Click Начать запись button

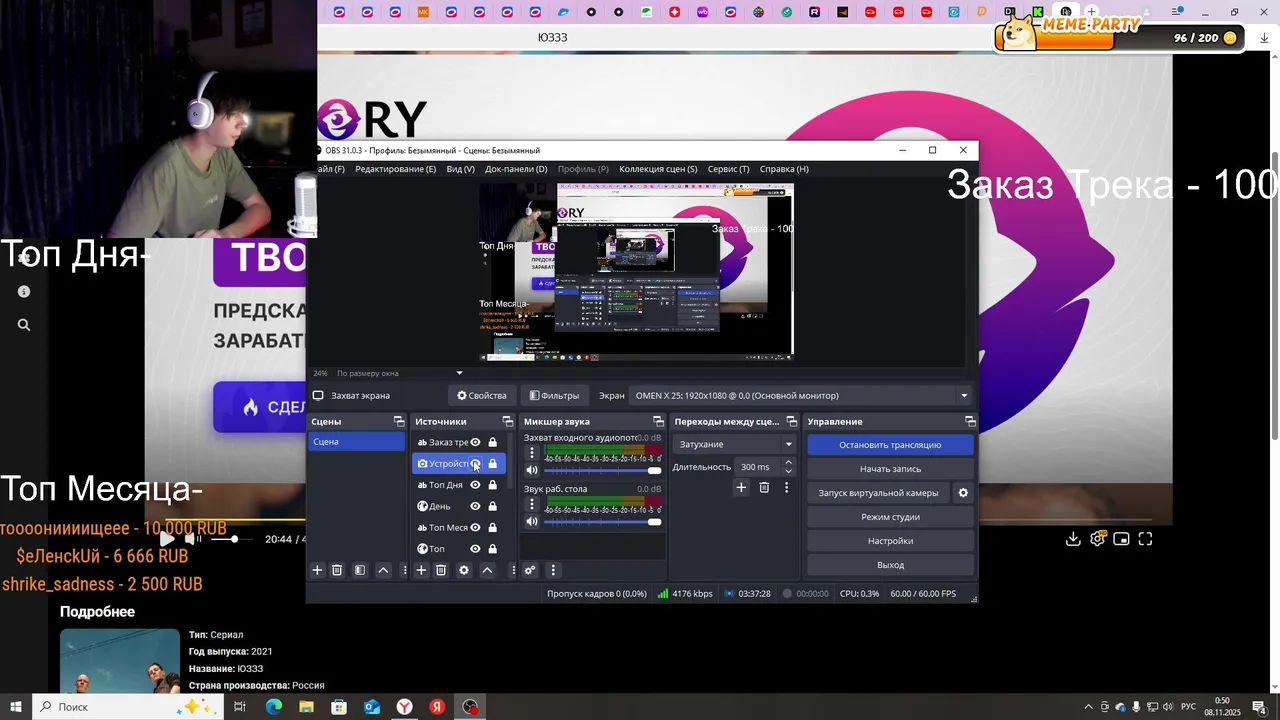890,469
